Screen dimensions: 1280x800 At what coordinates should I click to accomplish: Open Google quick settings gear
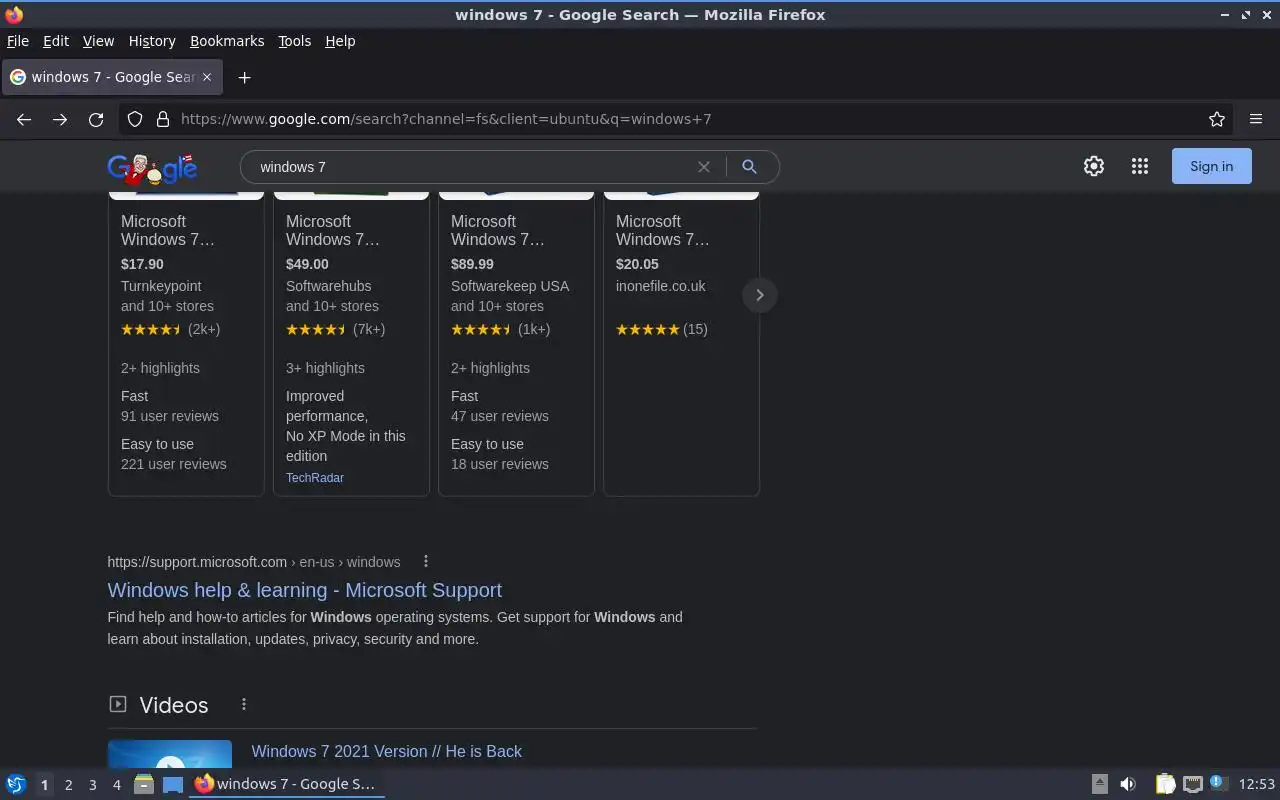coord(1094,167)
